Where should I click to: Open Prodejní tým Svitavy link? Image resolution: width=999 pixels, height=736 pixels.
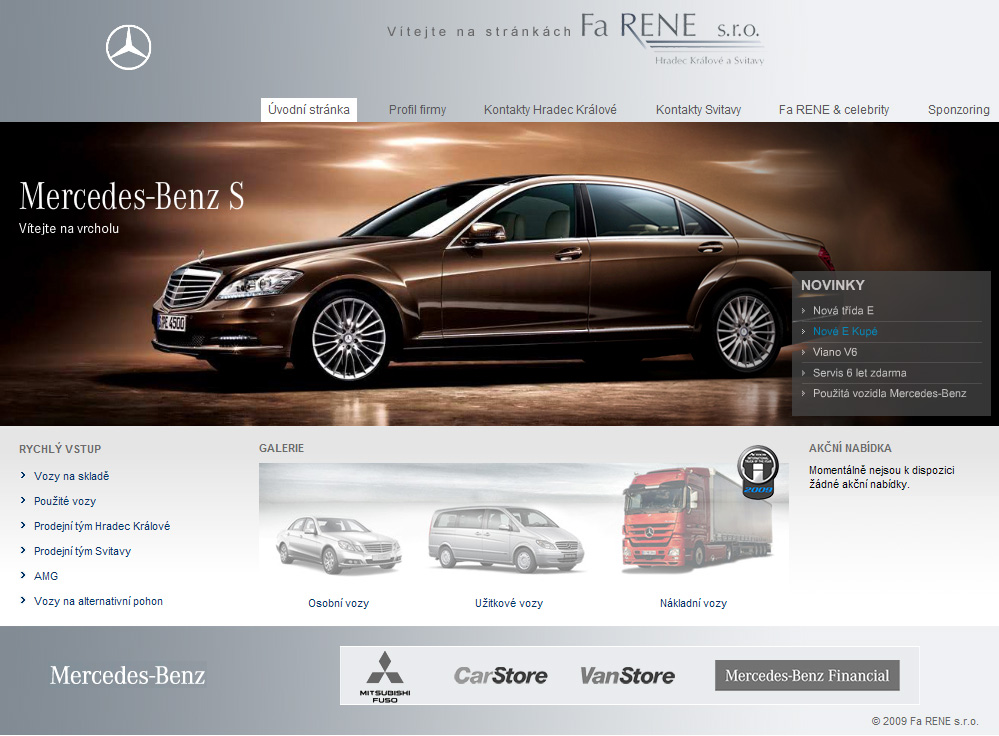pyautogui.click(x=82, y=551)
